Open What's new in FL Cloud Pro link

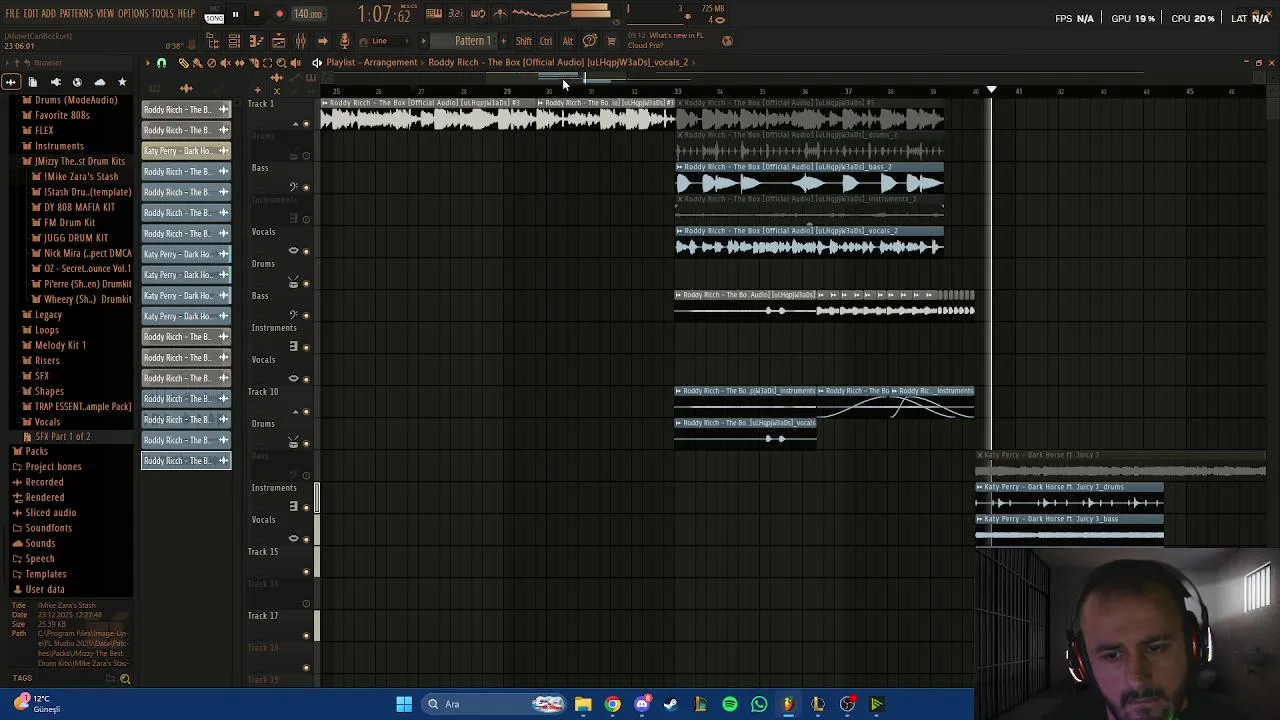[665, 40]
